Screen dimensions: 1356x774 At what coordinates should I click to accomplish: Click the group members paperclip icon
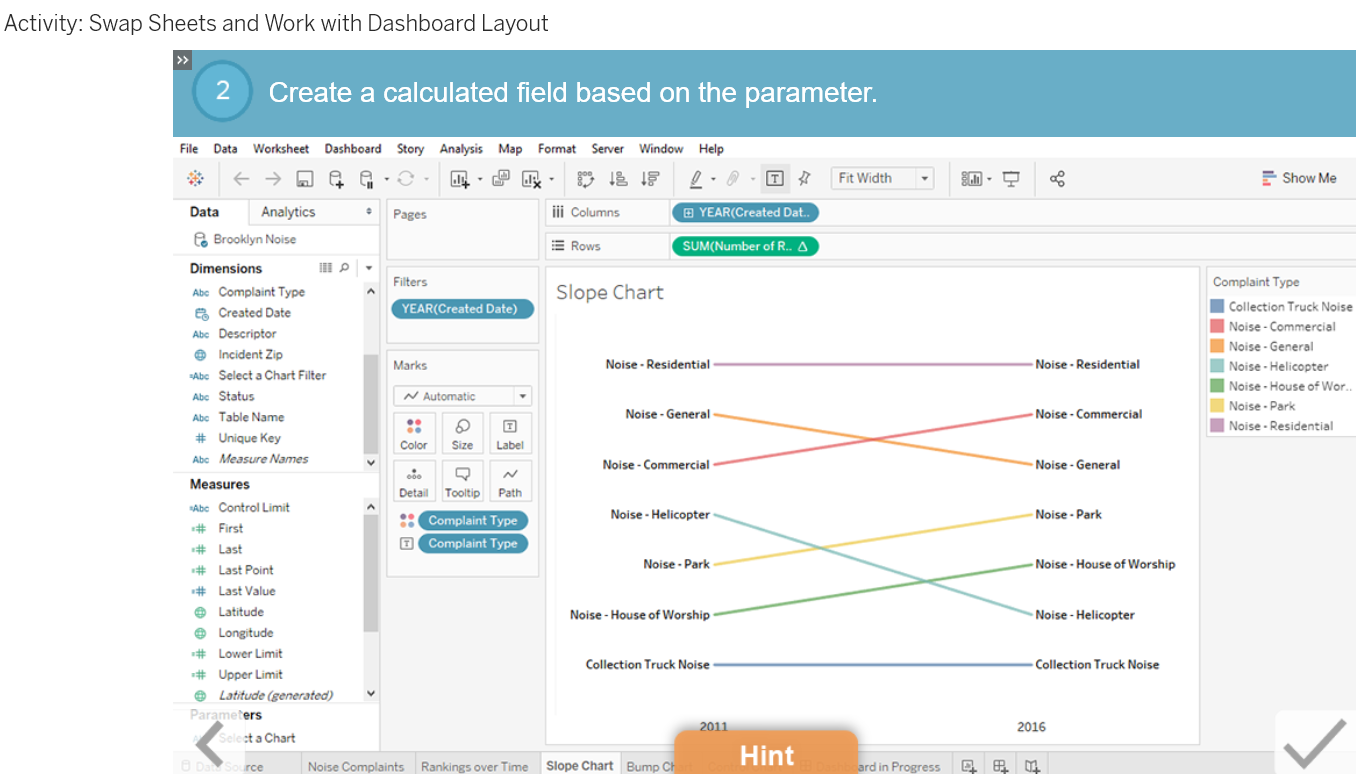coord(733,179)
